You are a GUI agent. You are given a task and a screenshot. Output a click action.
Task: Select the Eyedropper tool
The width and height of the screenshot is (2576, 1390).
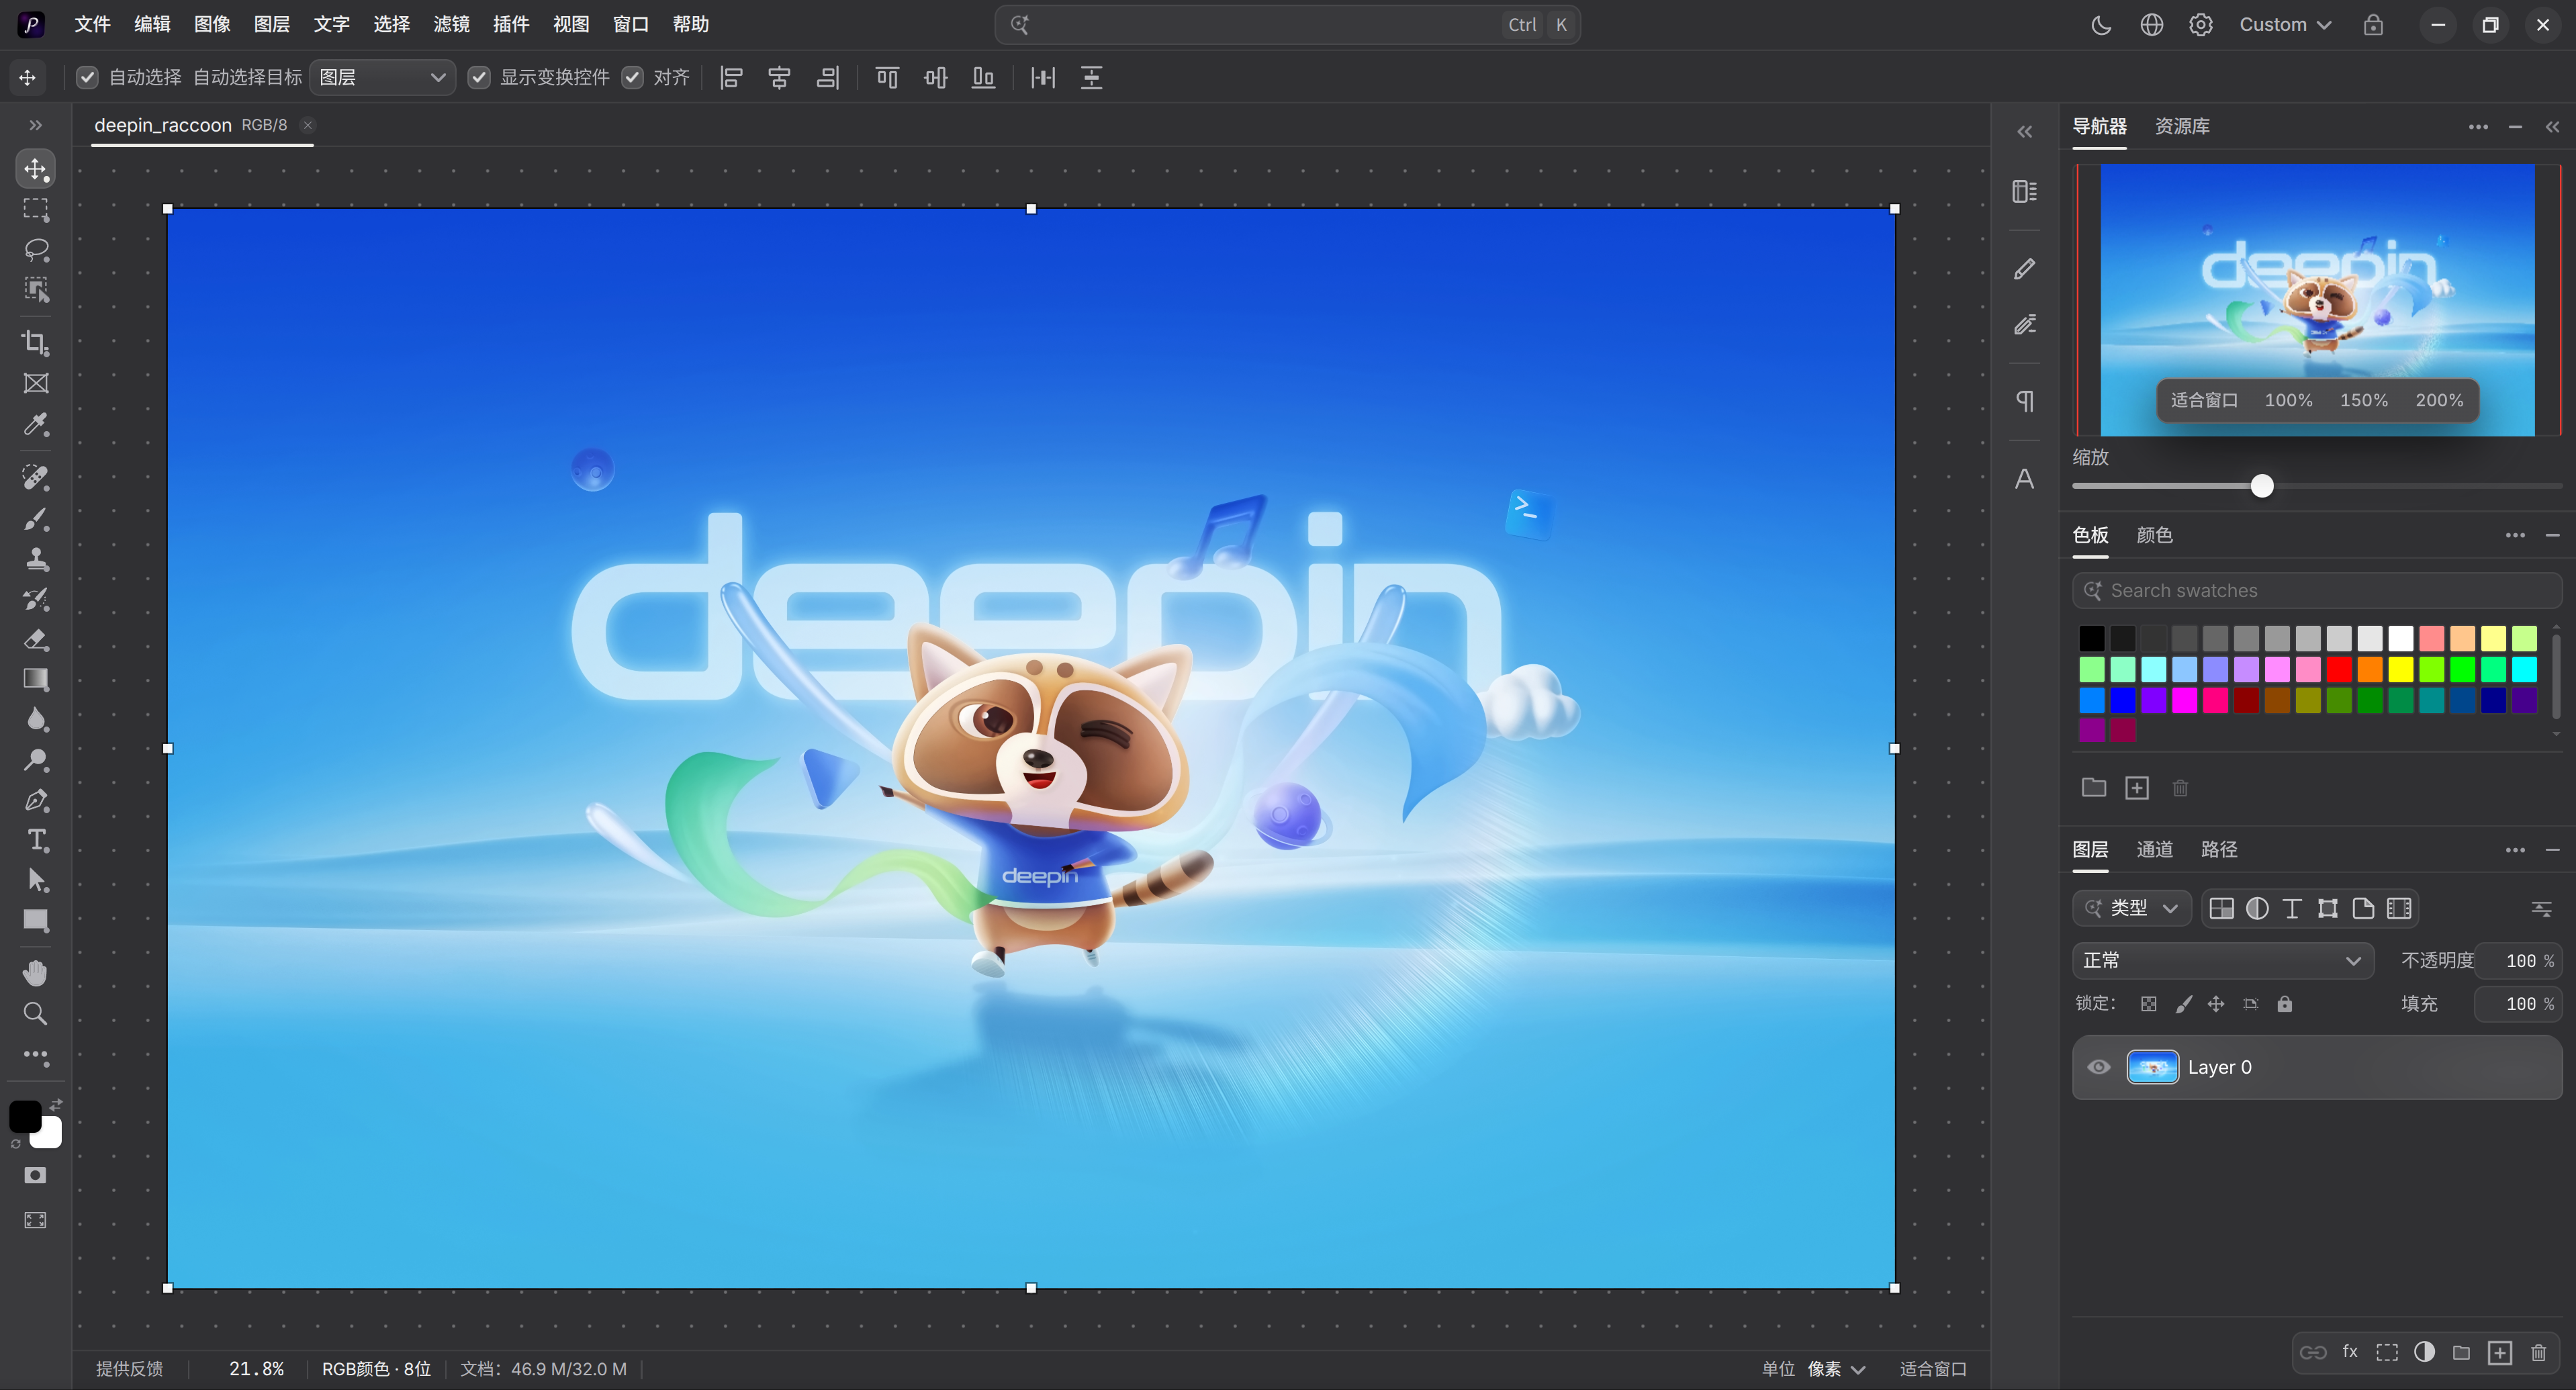point(36,424)
